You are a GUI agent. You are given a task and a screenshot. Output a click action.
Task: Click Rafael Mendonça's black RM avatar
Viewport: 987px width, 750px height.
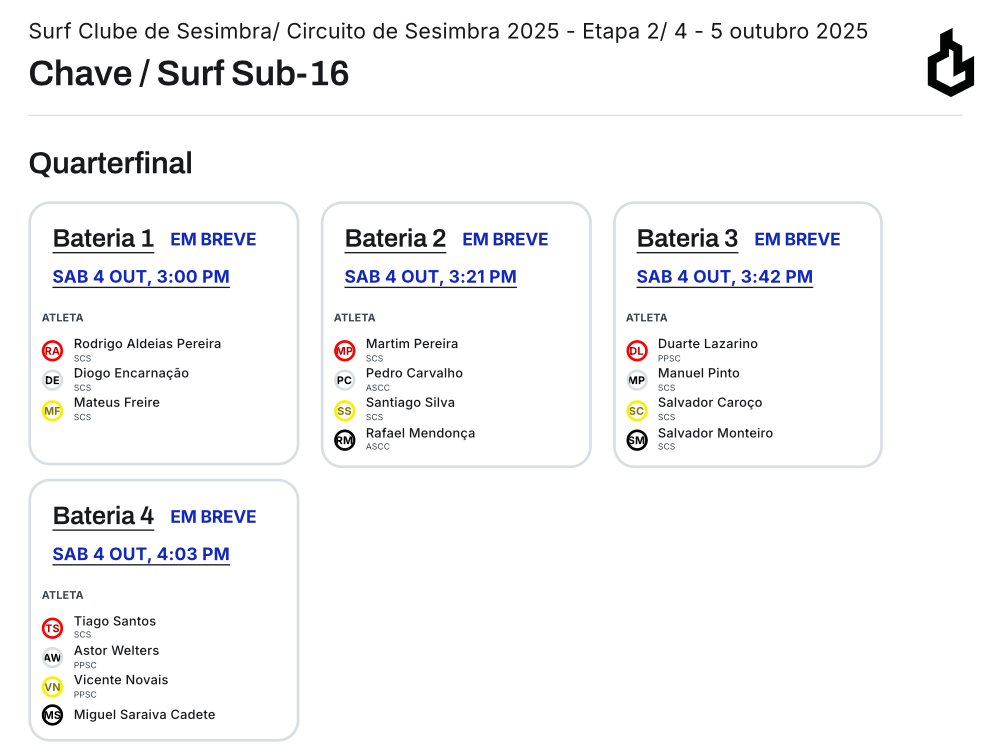344,440
